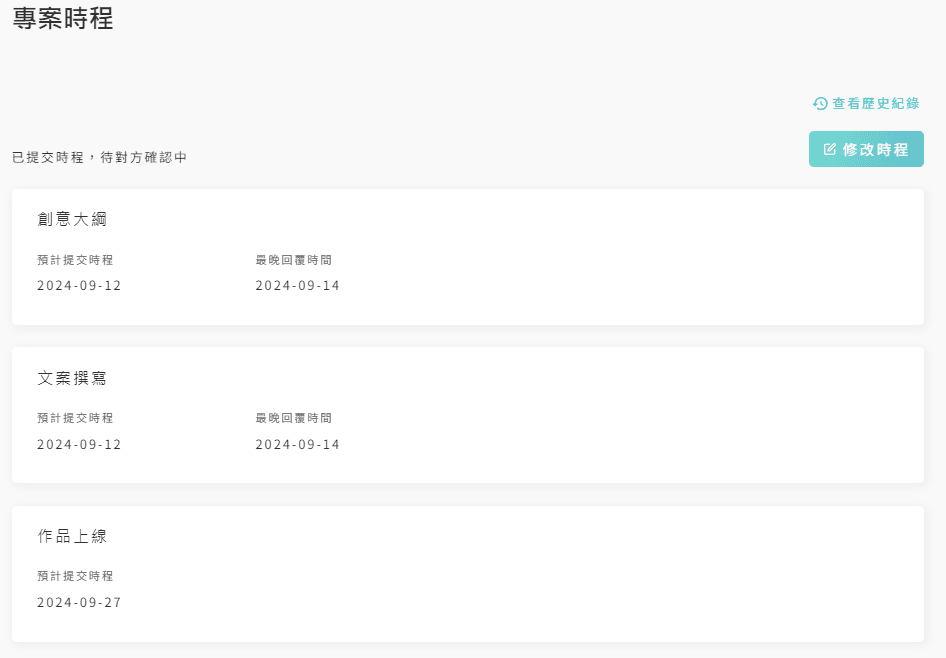The image size is (946, 658).
Task: Click the 已提交時程，待對方確認中 status text
Action: (x=97, y=157)
